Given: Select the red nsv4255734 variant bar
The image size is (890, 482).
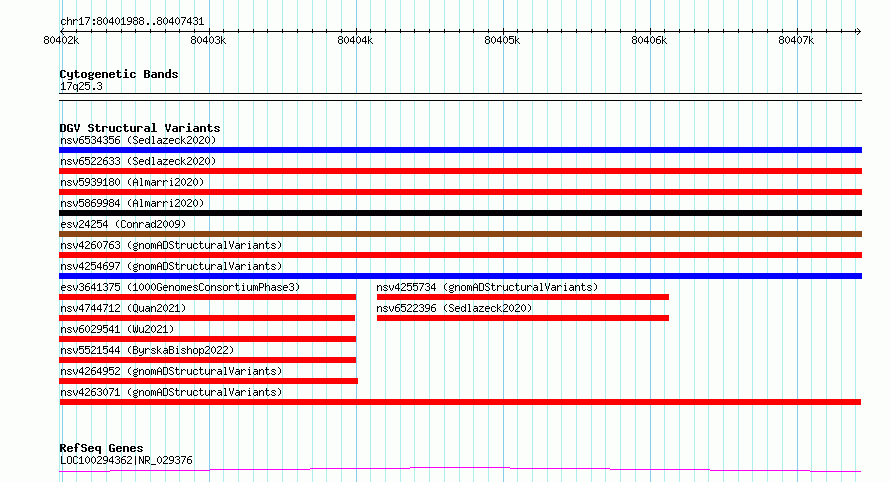Looking at the screenshot, I should pyautogui.click(x=523, y=297).
